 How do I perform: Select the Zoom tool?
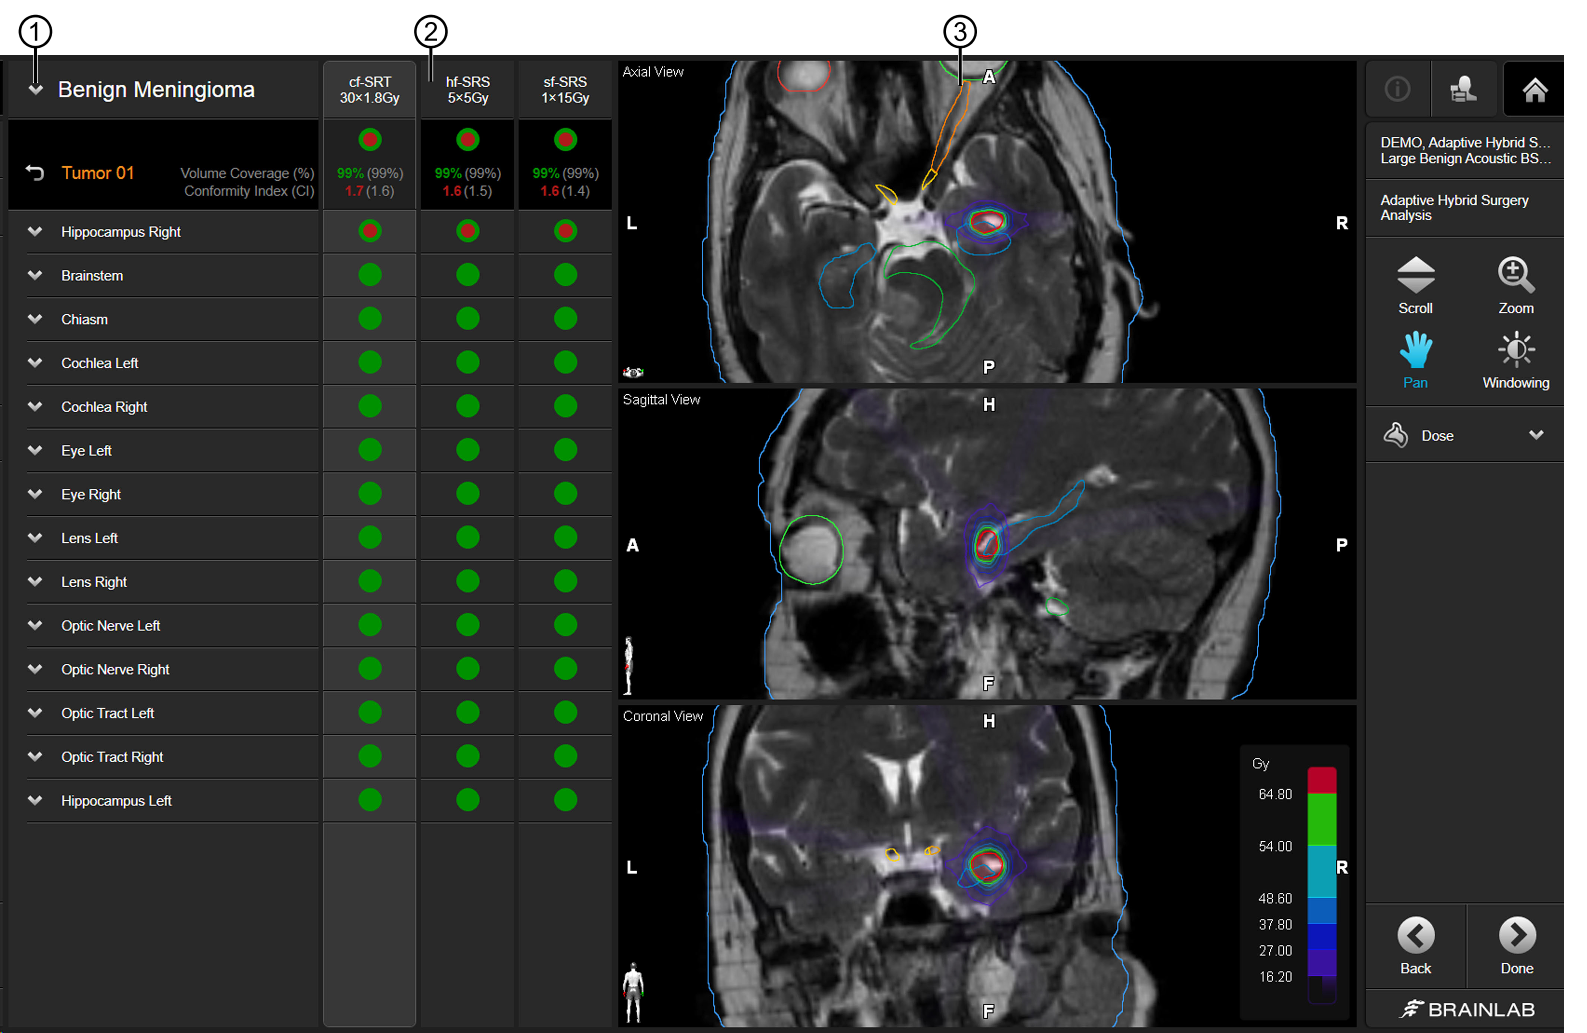click(x=1515, y=286)
